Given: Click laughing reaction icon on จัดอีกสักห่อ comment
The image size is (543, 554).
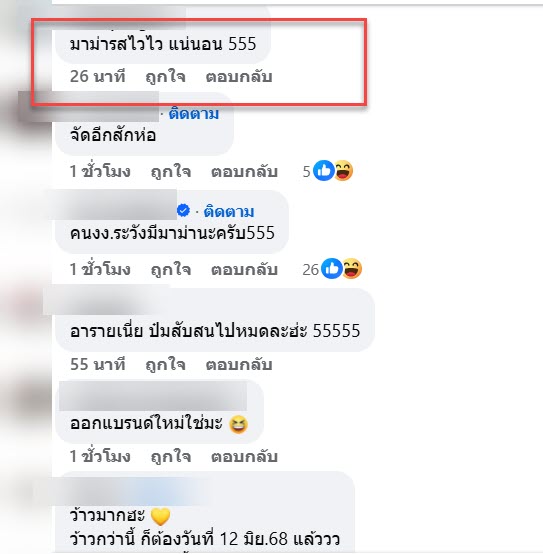Looking at the screenshot, I should (343, 171).
